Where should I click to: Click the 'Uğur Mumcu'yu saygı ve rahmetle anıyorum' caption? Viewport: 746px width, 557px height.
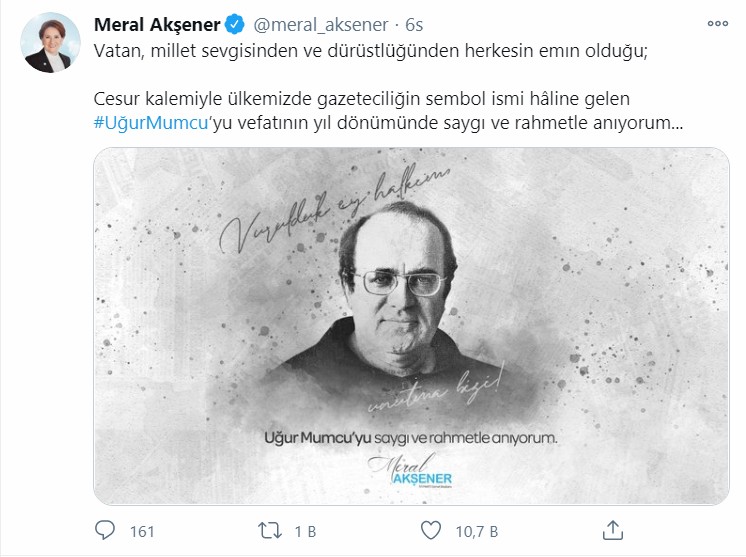411,437
